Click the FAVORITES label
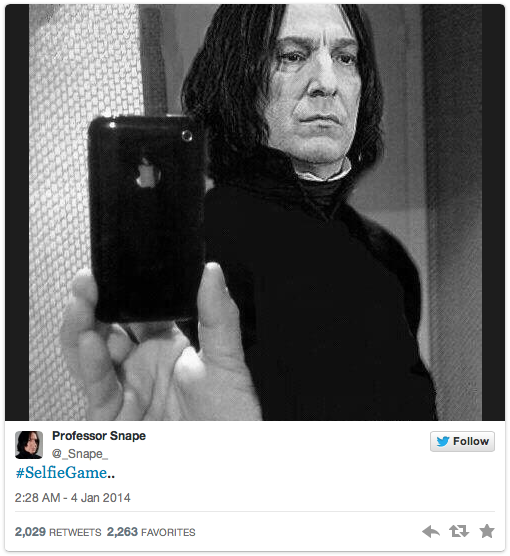This screenshot has width=510, height=556. [x=168, y=532]
